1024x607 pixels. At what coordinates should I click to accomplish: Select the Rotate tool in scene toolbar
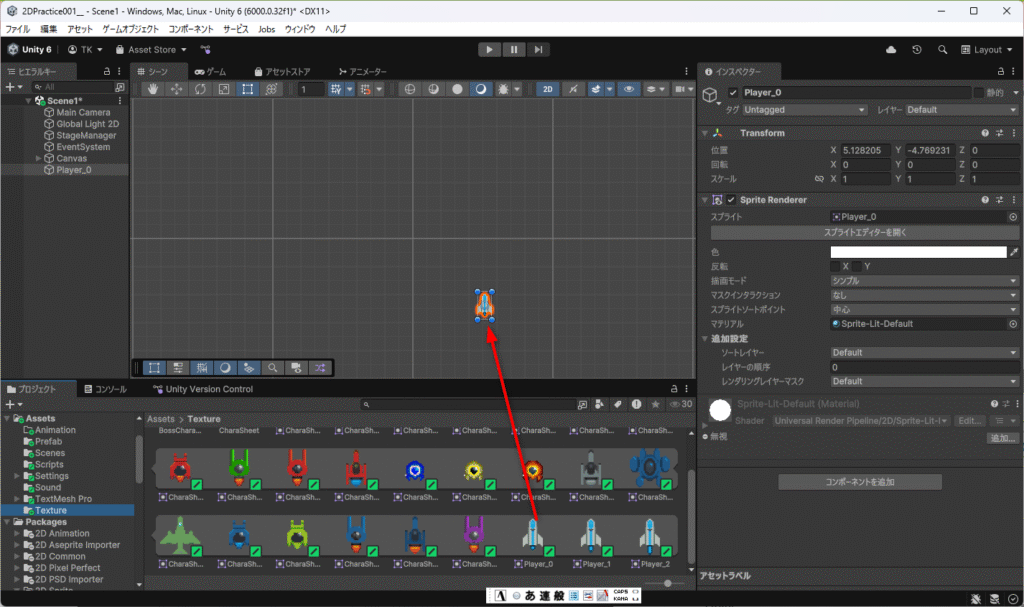point(200,89)
